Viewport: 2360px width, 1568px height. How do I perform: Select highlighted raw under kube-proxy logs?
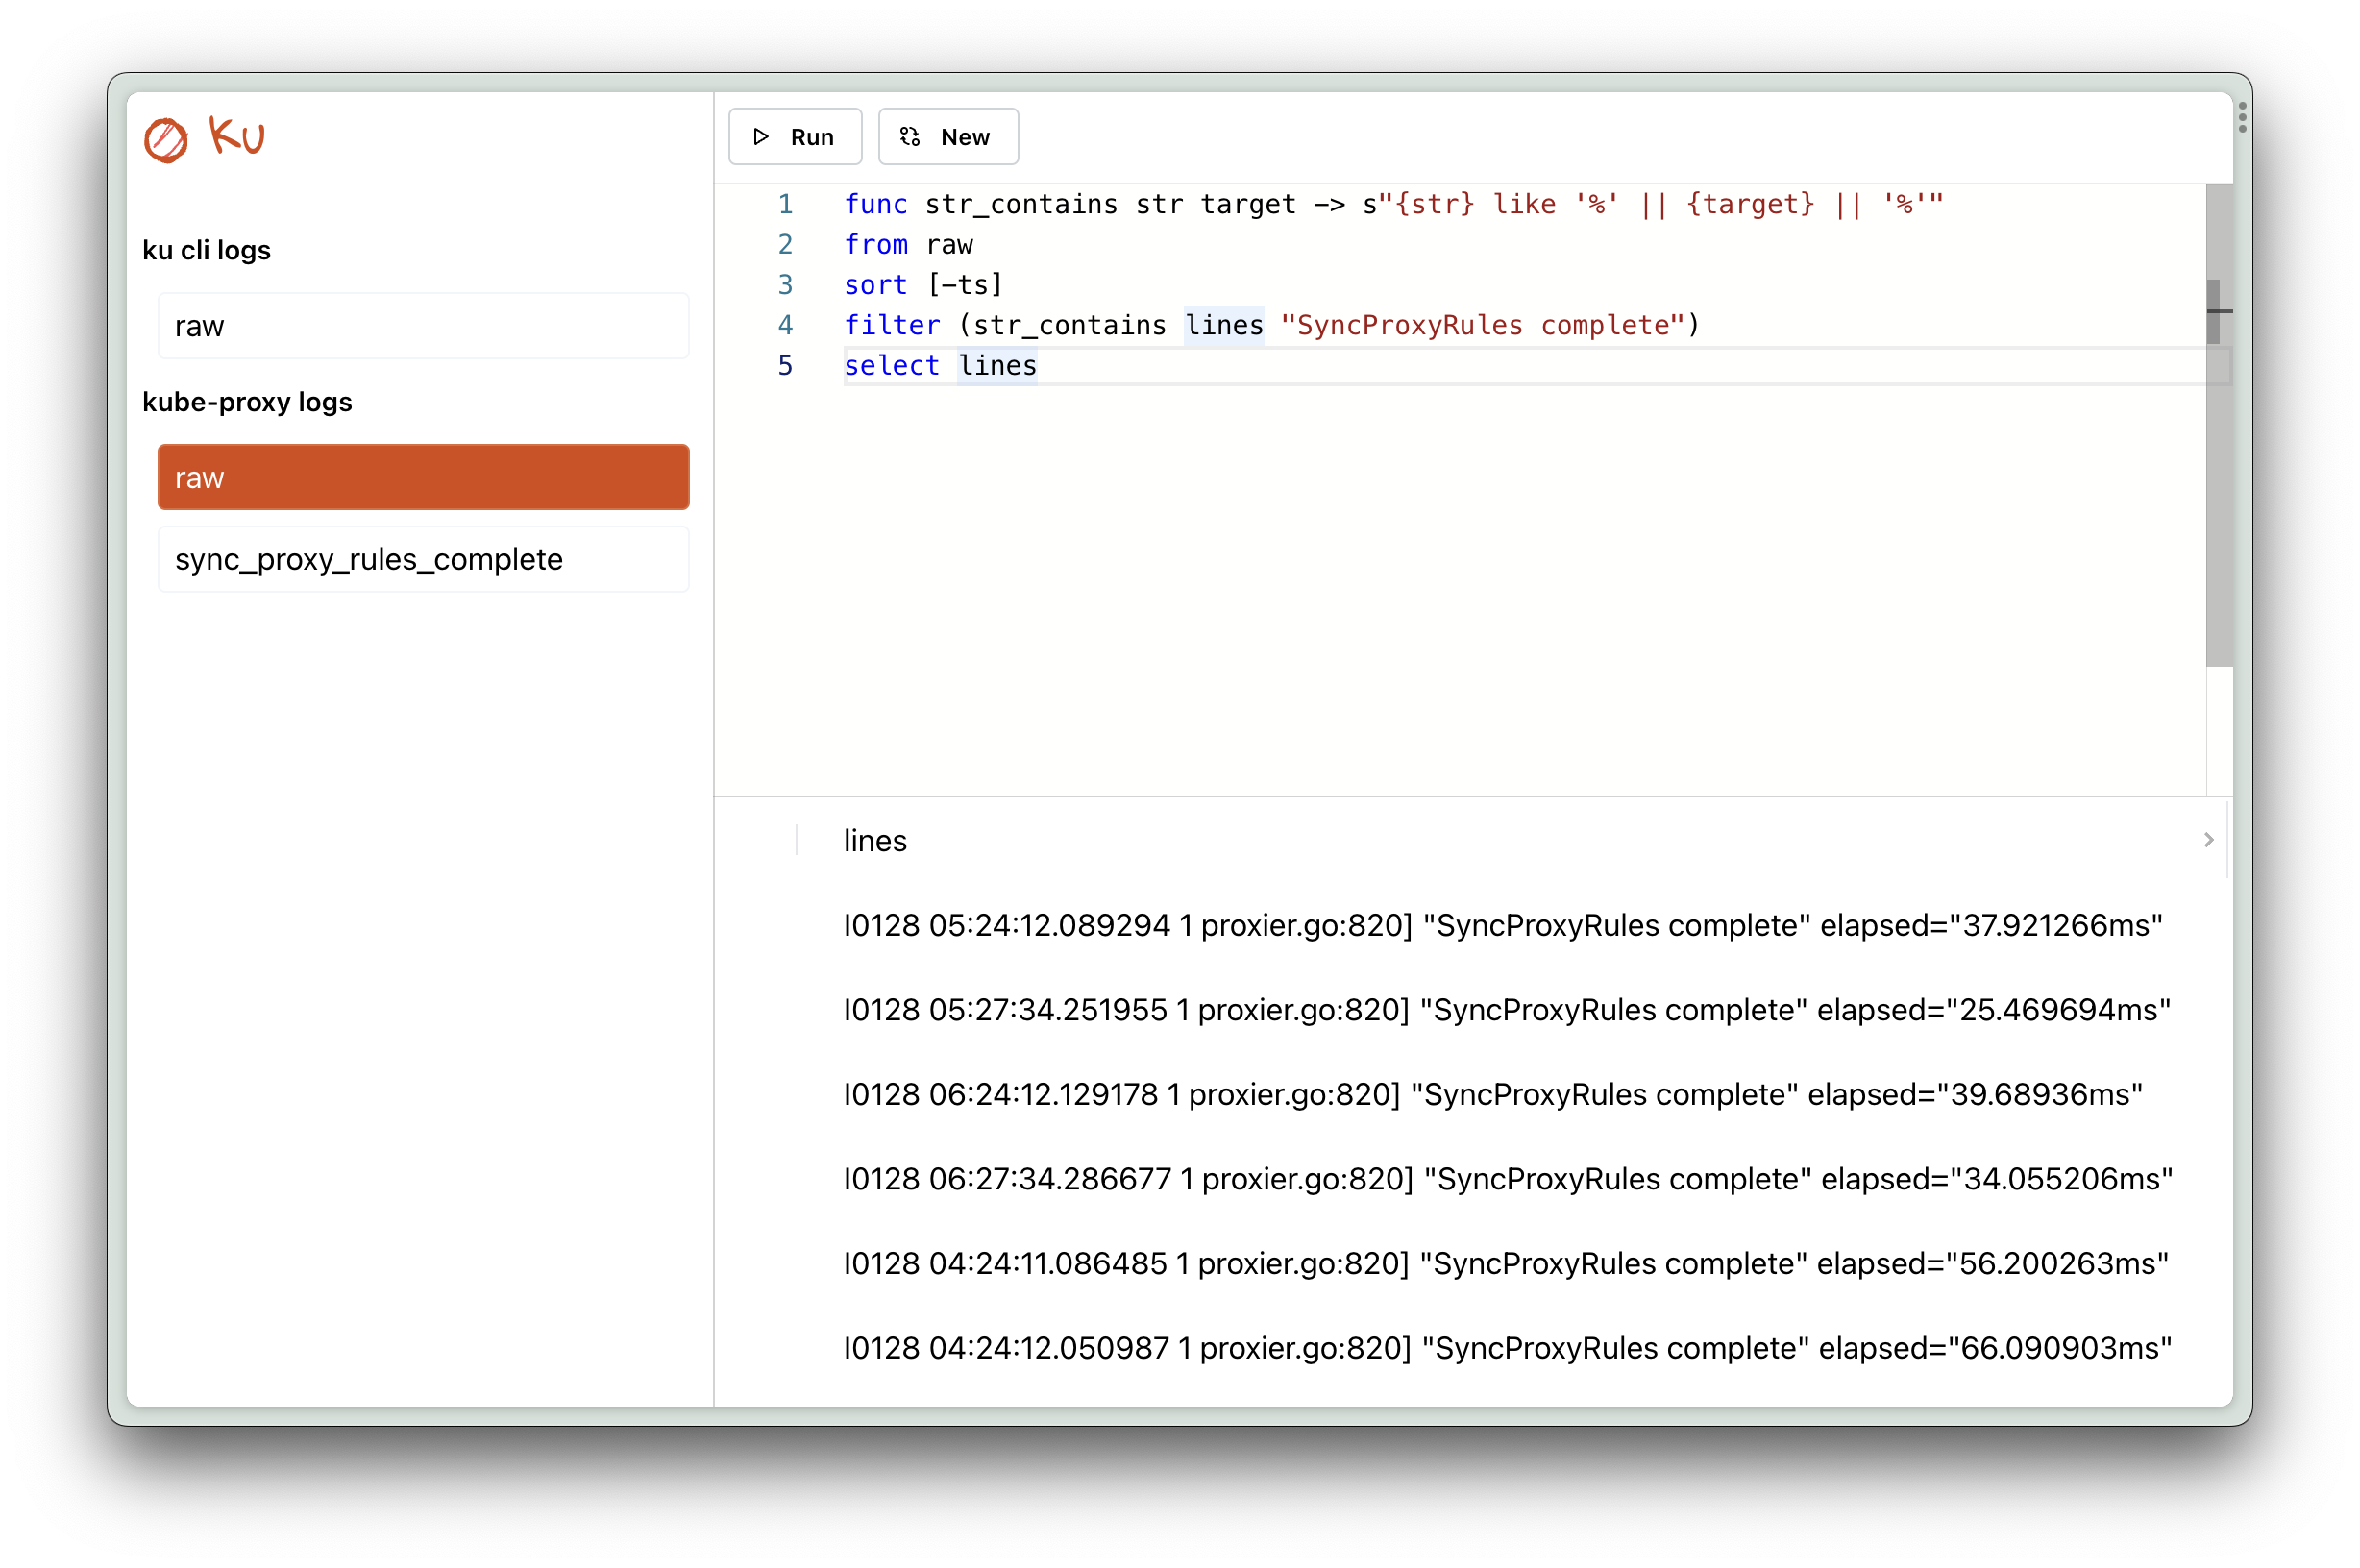423,477
